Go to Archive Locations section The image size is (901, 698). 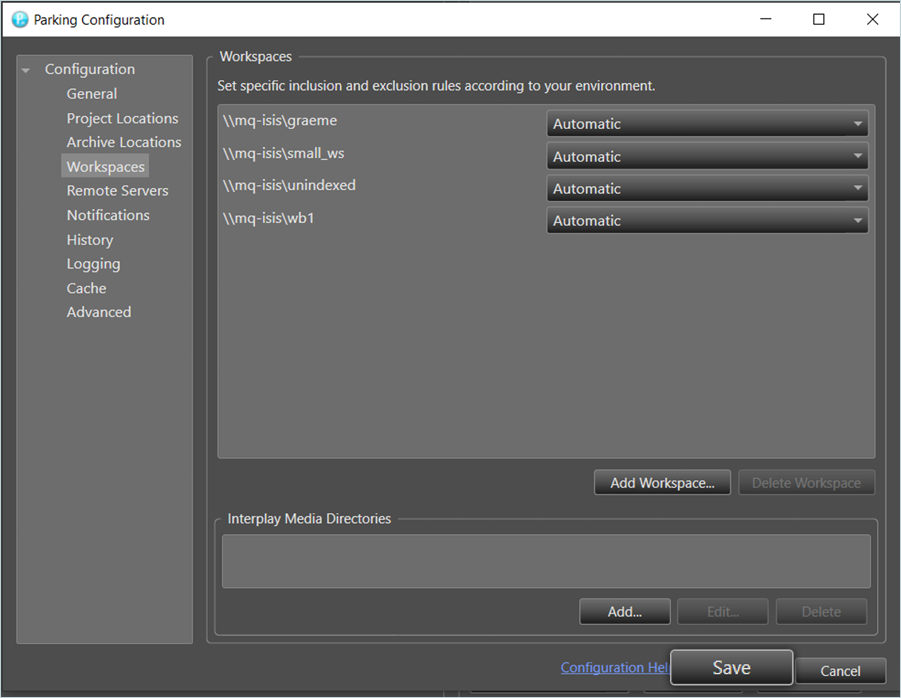coord(124,142)
